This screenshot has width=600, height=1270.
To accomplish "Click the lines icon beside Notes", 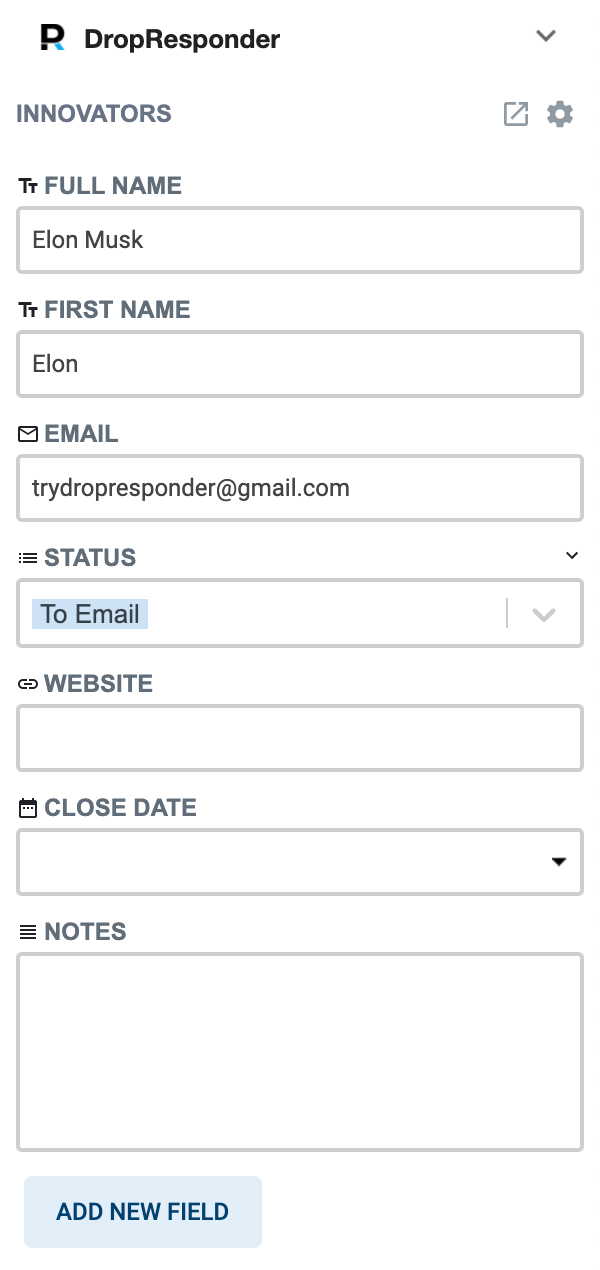I will pyautogui.click(x=28, y=932).
